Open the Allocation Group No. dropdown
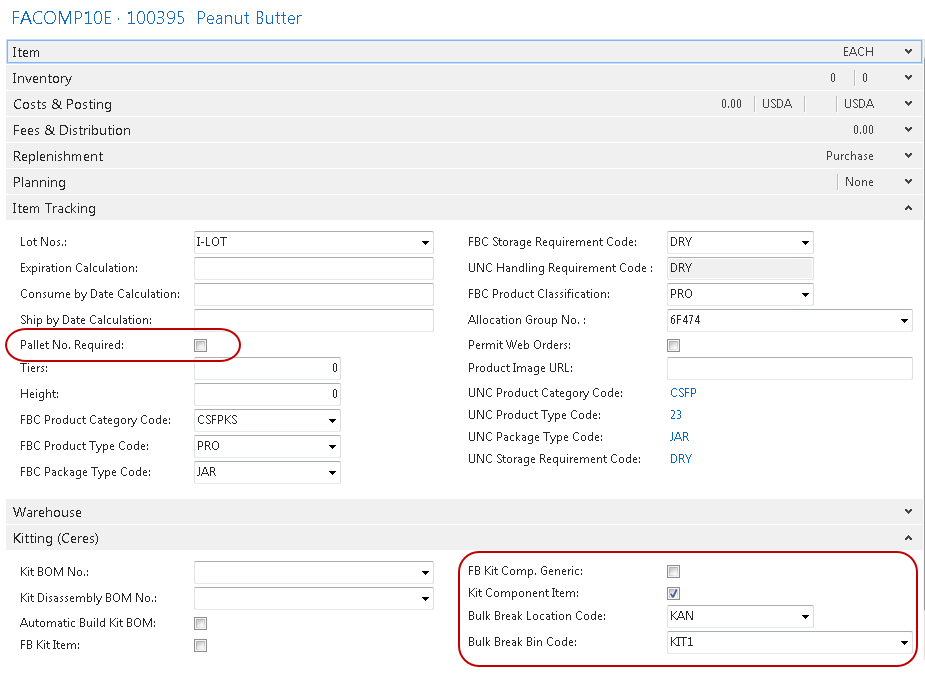 (904, 321)
